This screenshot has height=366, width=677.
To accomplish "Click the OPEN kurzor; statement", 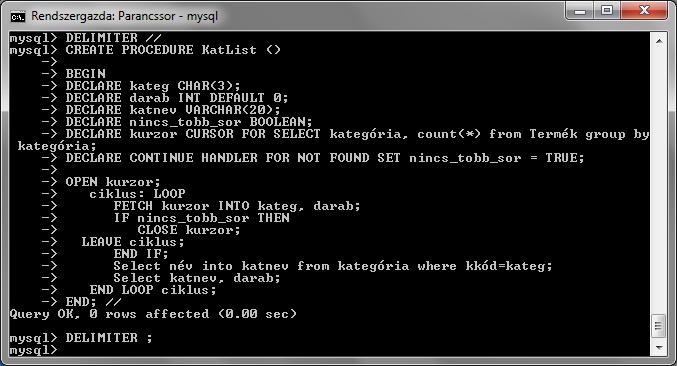I will pos(113,182).
